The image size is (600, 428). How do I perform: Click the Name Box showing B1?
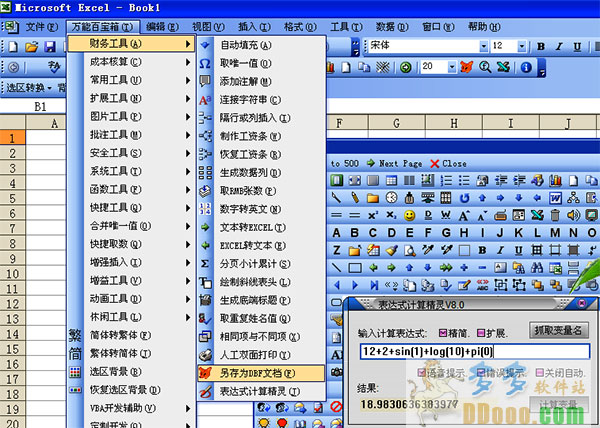(33, 106)
